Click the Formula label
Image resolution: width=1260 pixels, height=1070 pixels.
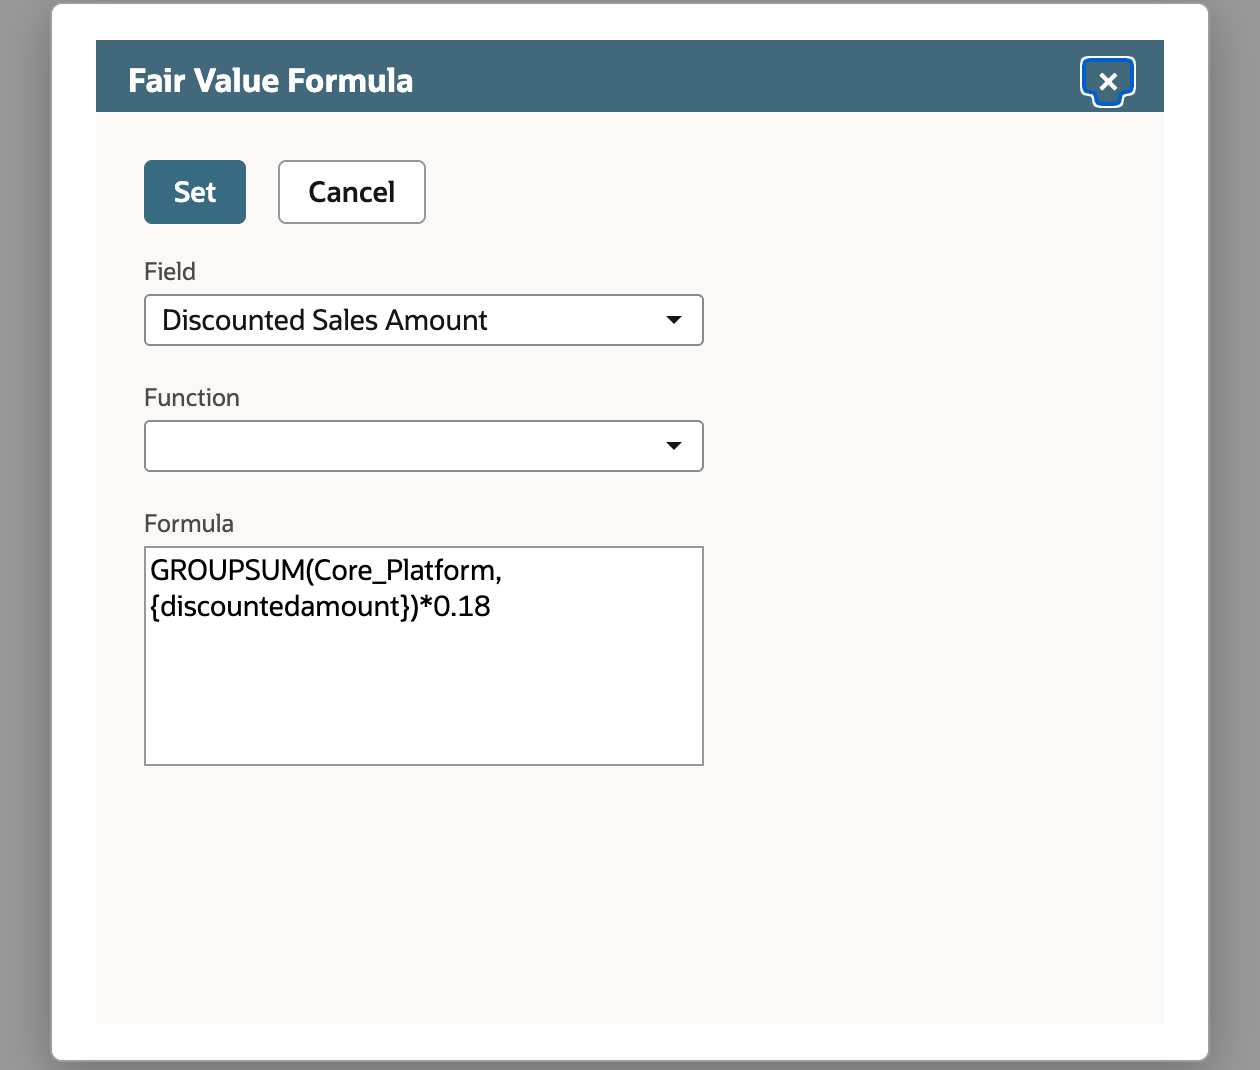[189, 524]
